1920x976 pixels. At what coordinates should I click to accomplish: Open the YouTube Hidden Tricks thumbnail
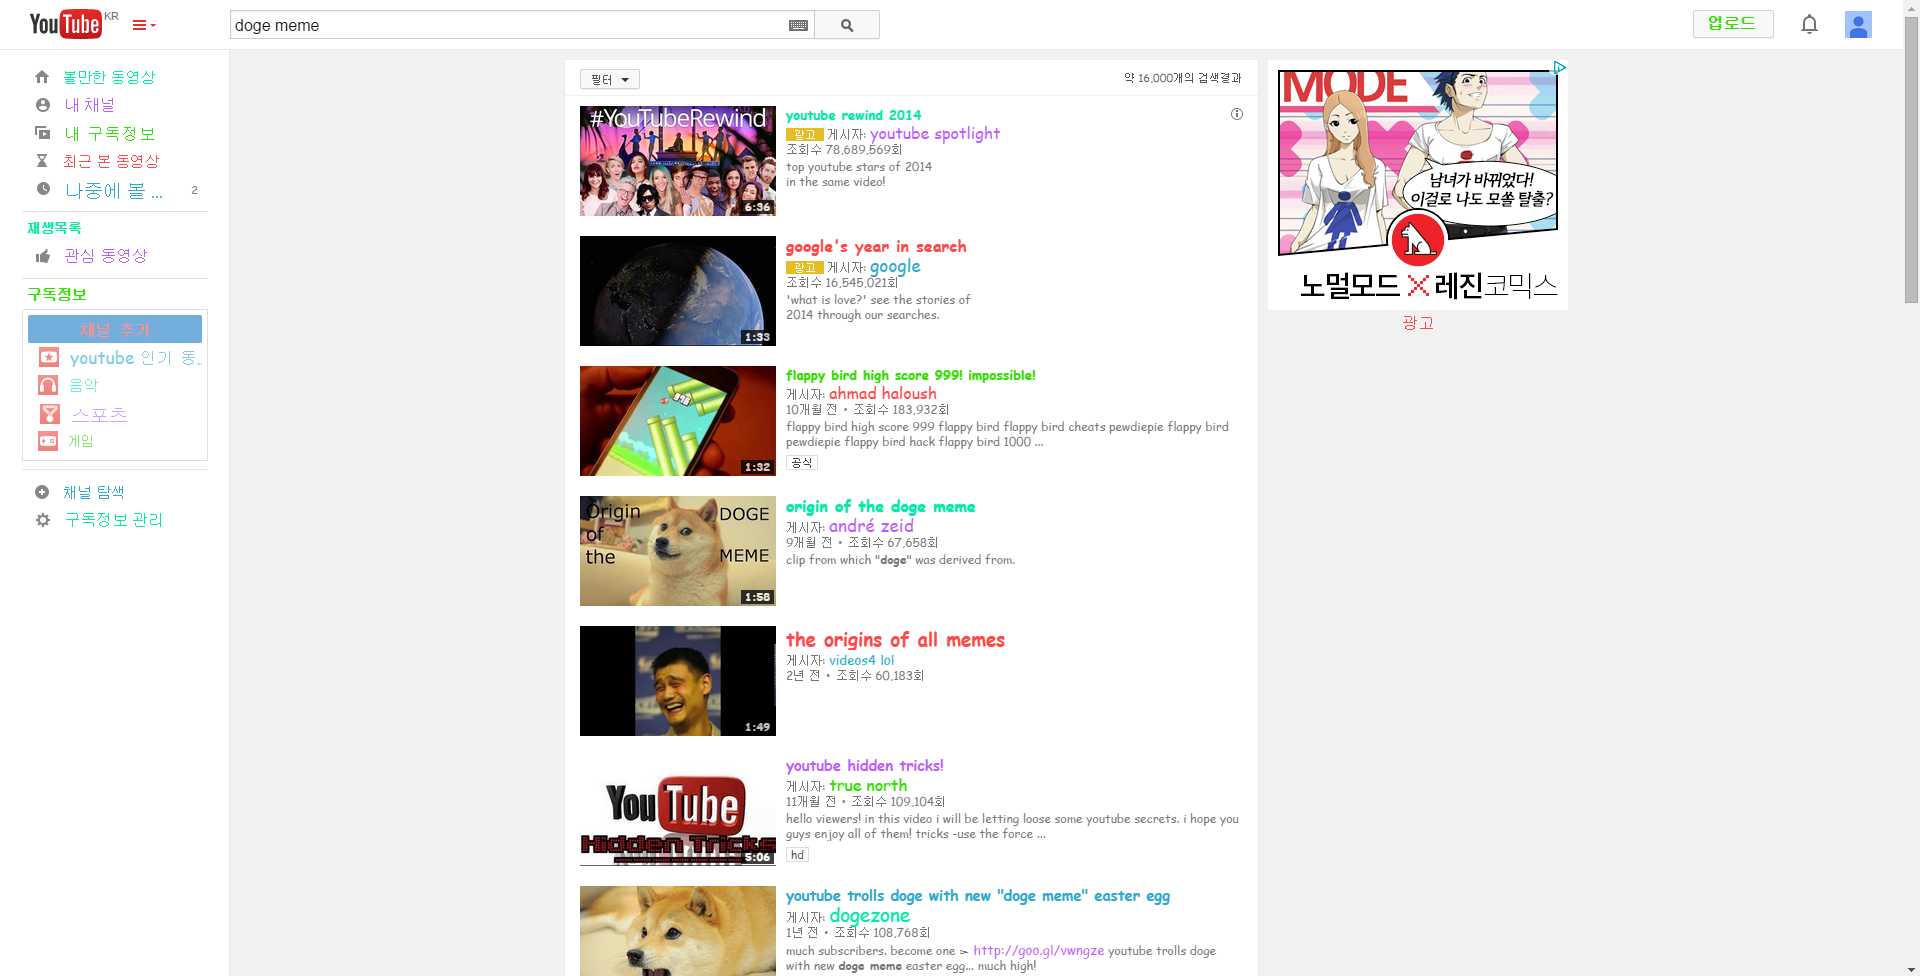click(678, 811)
